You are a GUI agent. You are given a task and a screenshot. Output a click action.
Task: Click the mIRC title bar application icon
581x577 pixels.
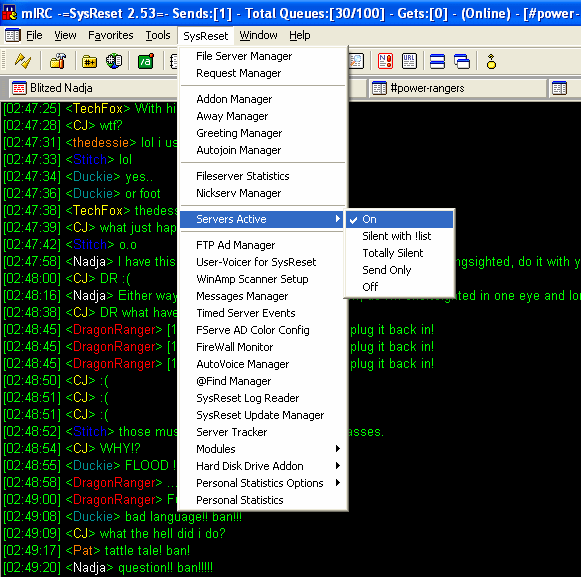9,13
